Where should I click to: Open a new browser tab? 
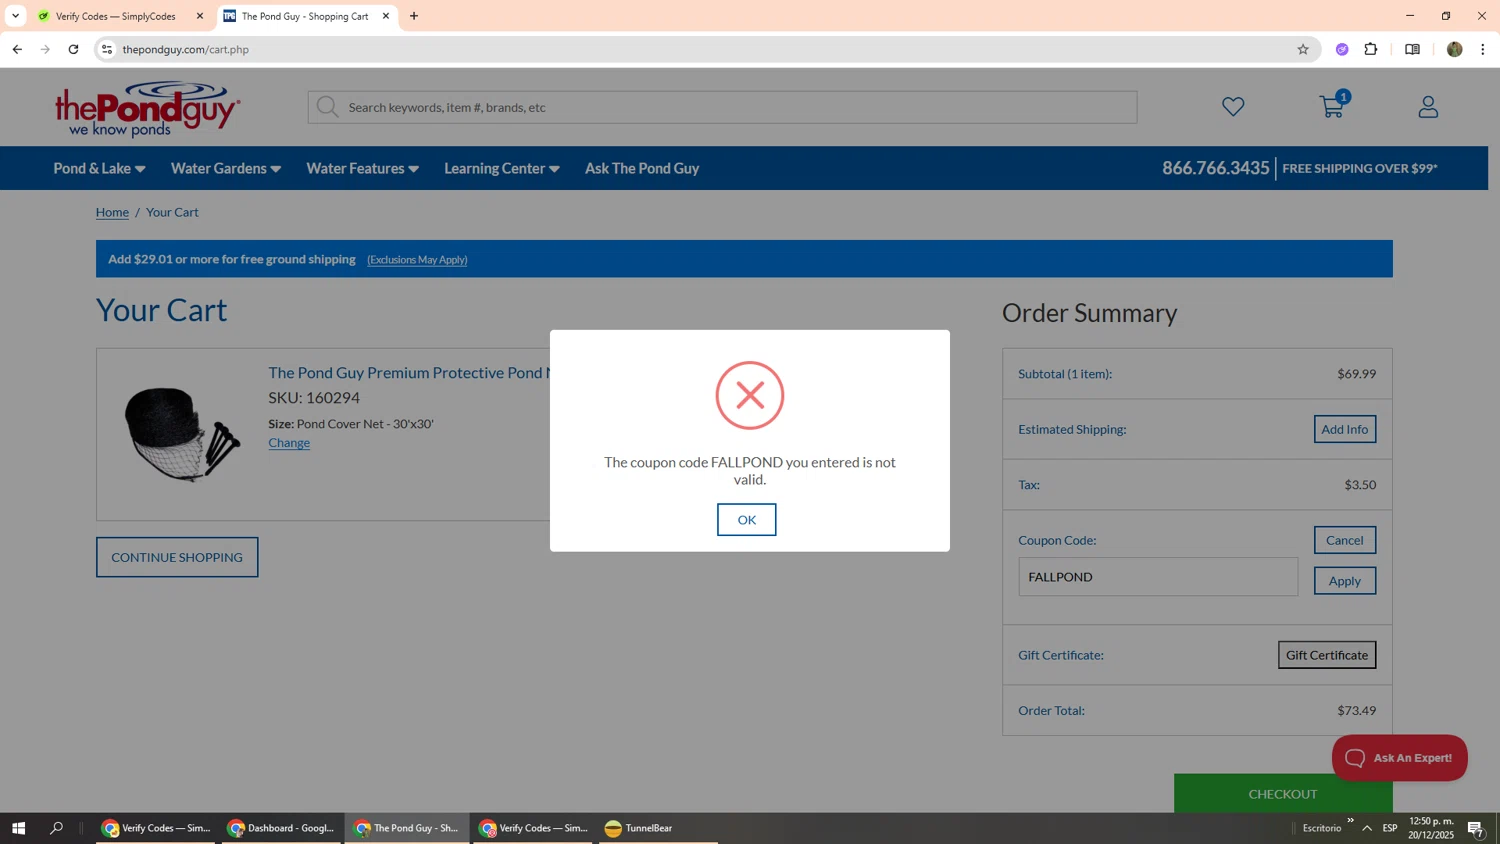[414, 16]
